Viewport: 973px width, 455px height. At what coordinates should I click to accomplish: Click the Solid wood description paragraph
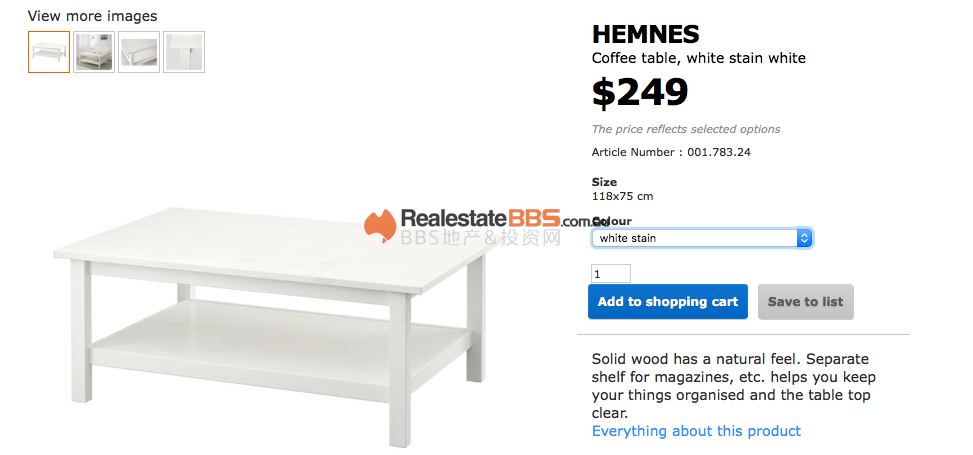pos(733,385)
